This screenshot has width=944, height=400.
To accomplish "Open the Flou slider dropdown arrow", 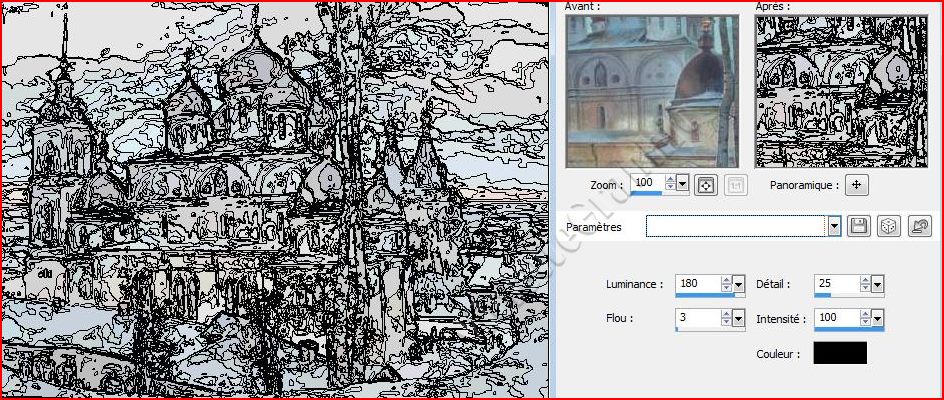I will [x=739, y=318].
